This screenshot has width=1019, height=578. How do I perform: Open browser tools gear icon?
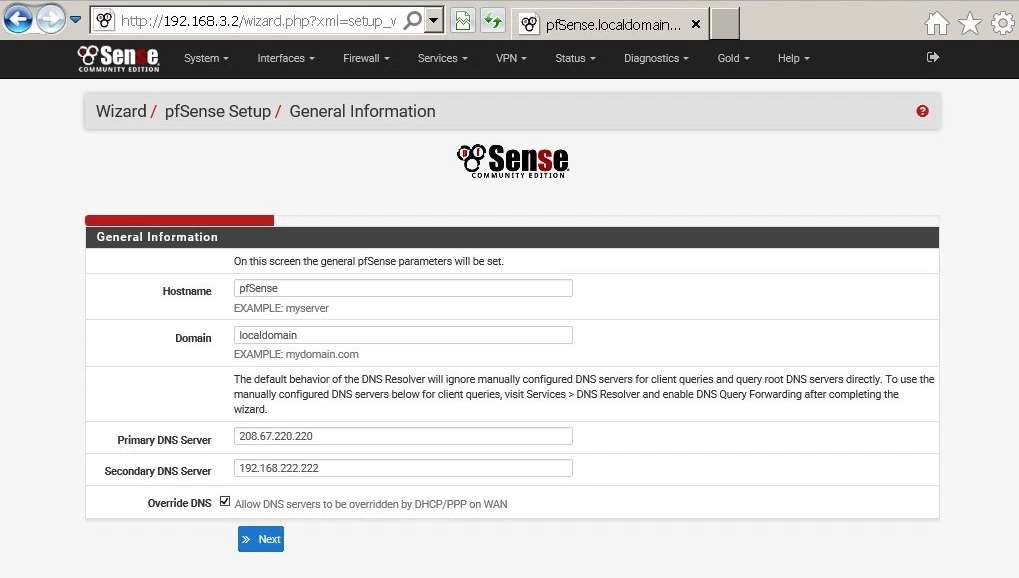point(1003,23)
